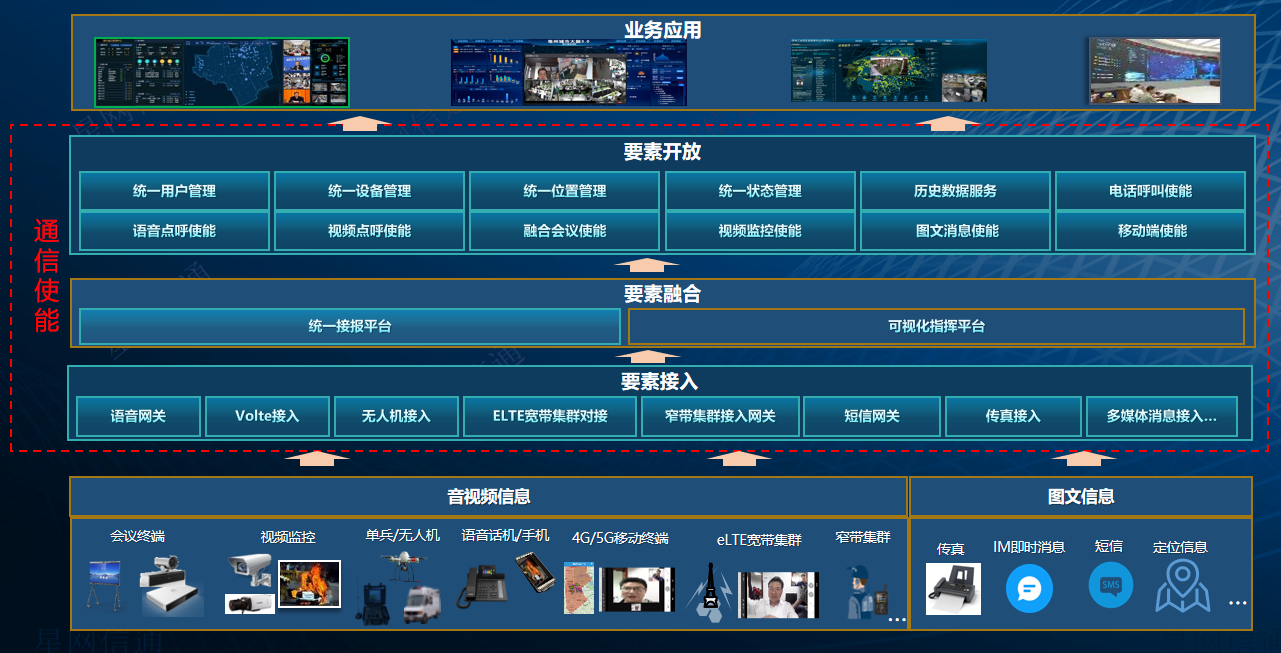
Task: Open the green-bordered dashboard thumbnail in 业务应用
Action: [221, 72]
